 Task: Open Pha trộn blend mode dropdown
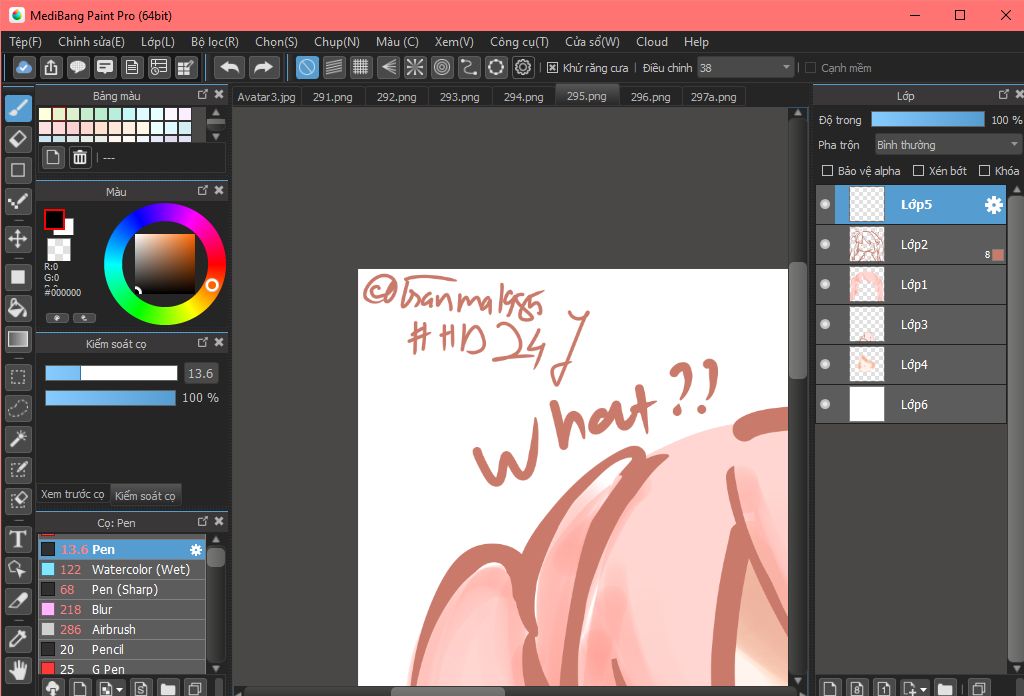(948, 144)
